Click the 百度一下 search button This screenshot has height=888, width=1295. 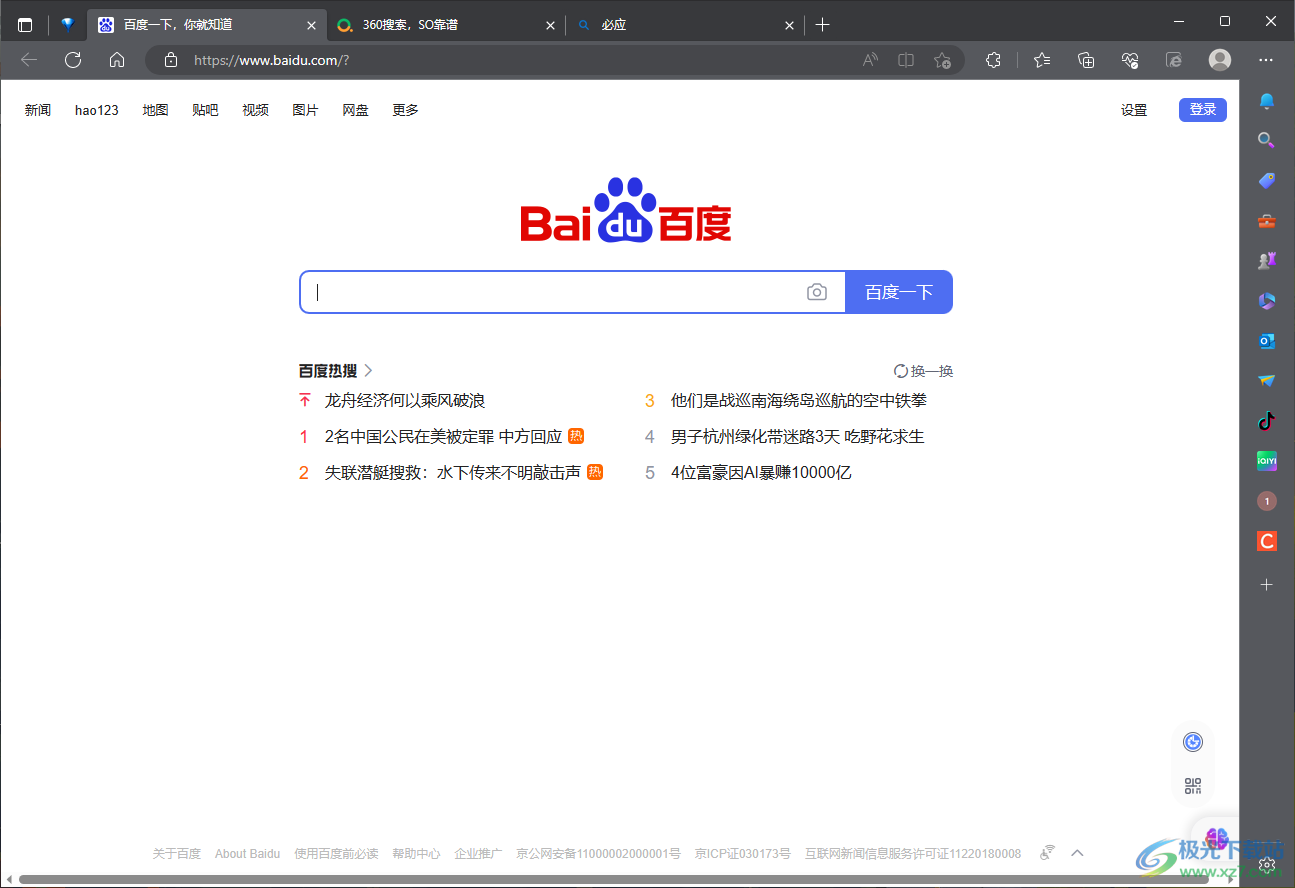pos(899,292)
